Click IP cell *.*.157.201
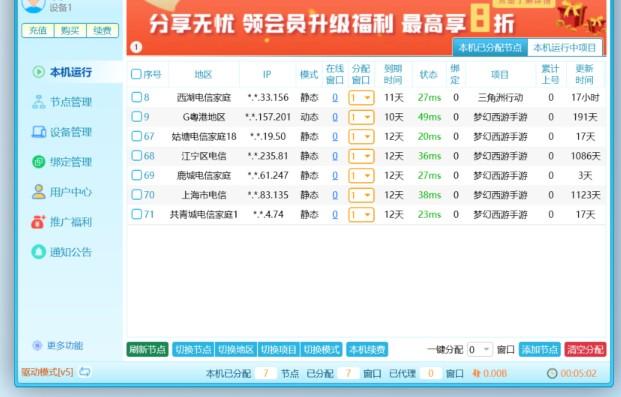This screenshot has width=621, height=397. [268, 117]
